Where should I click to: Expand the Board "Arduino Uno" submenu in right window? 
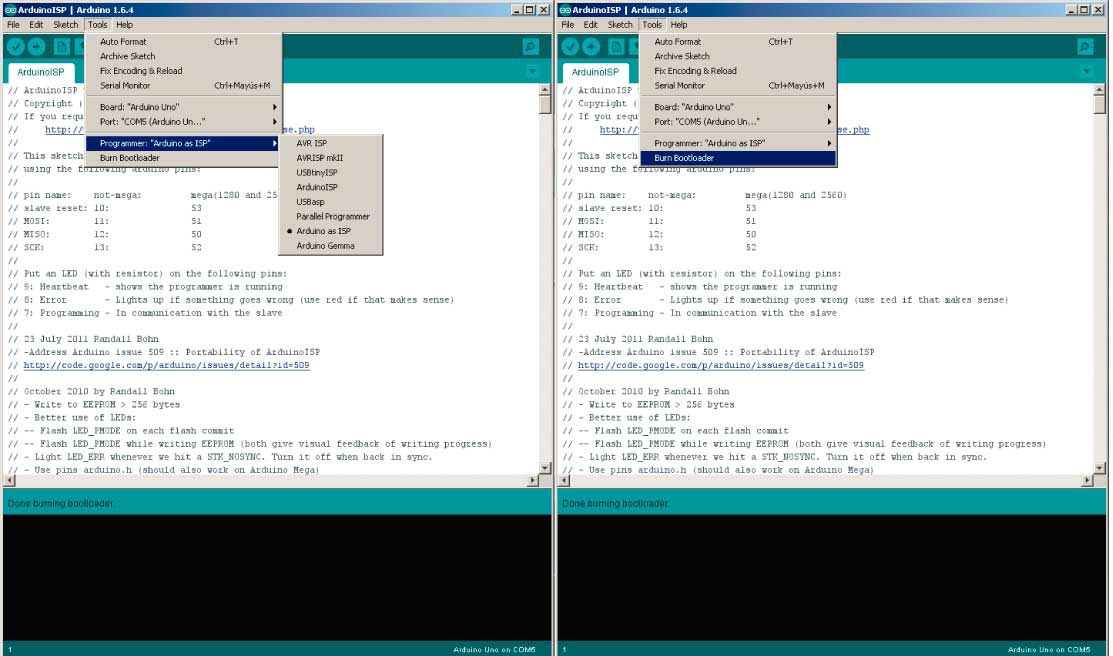738,107
